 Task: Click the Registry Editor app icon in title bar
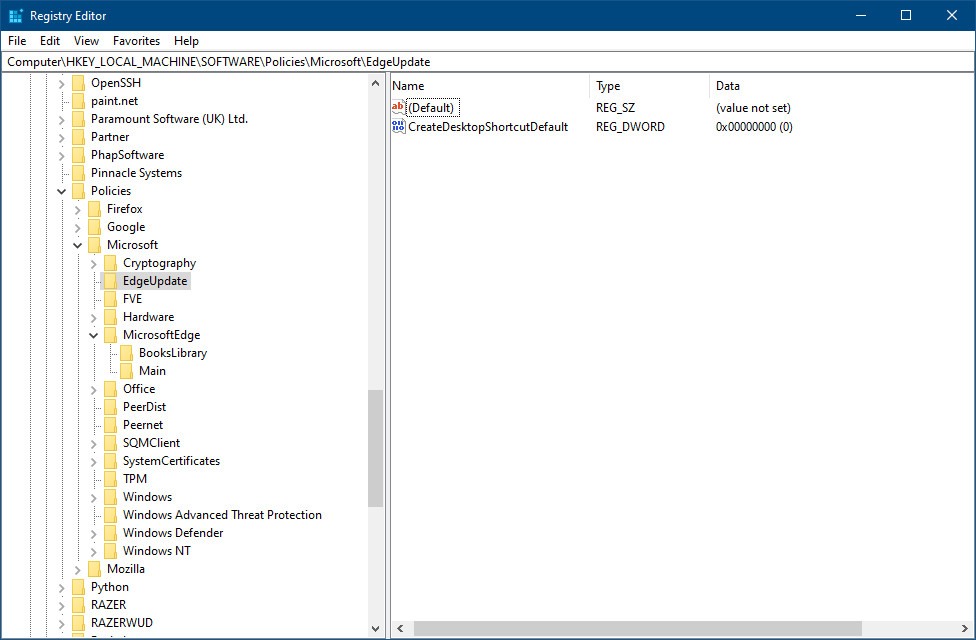16,16
